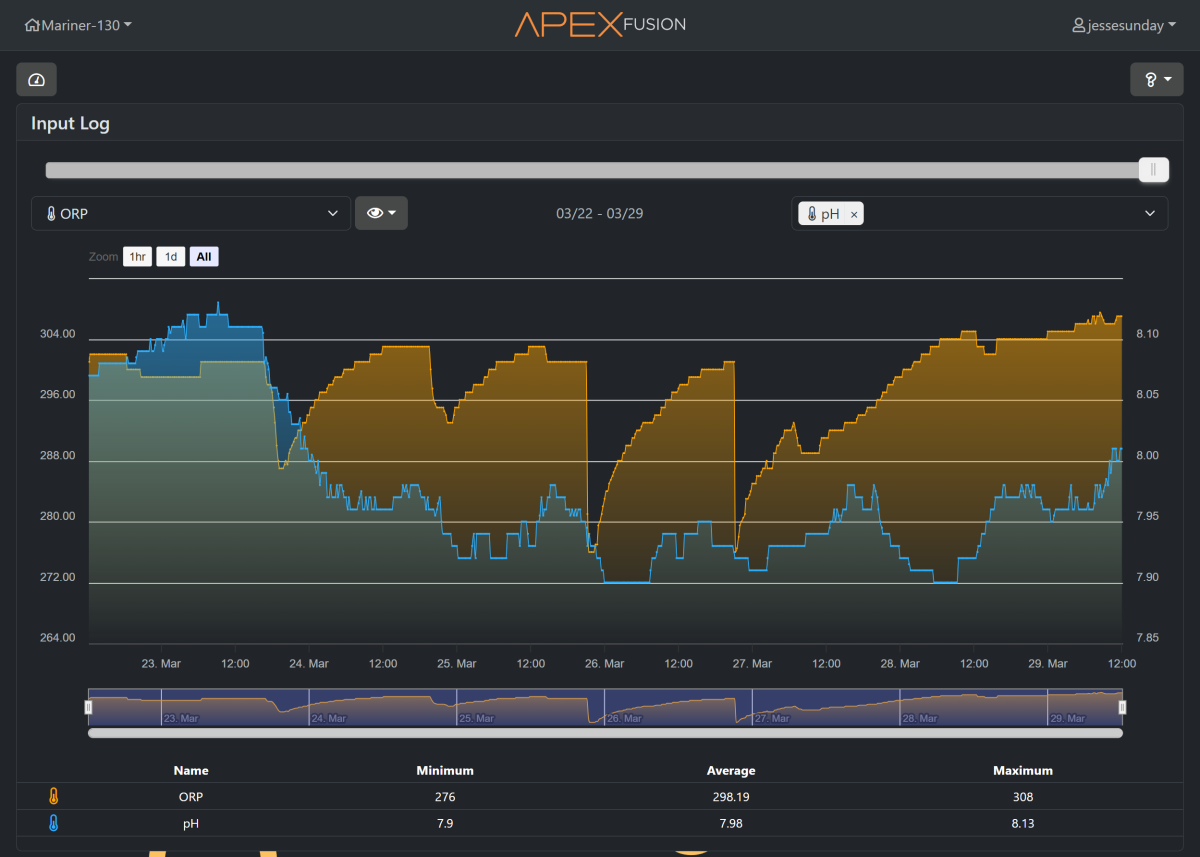Expand the pH multi-select dropdown arrow

[x=1150, y=213]
